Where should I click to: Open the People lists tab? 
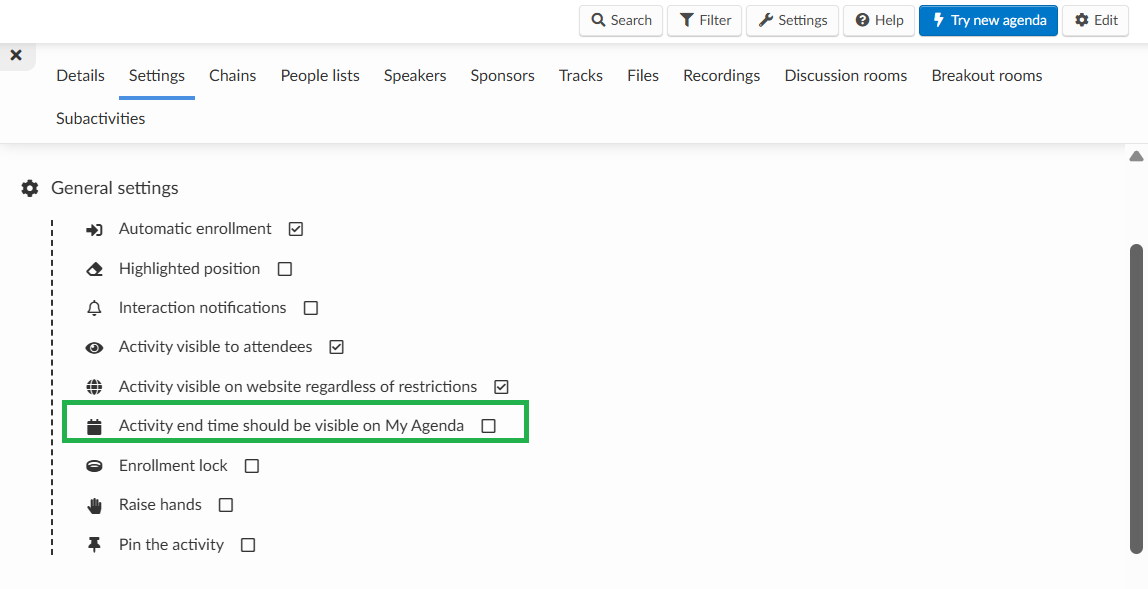pyautogui.click(x=320, y=75)
